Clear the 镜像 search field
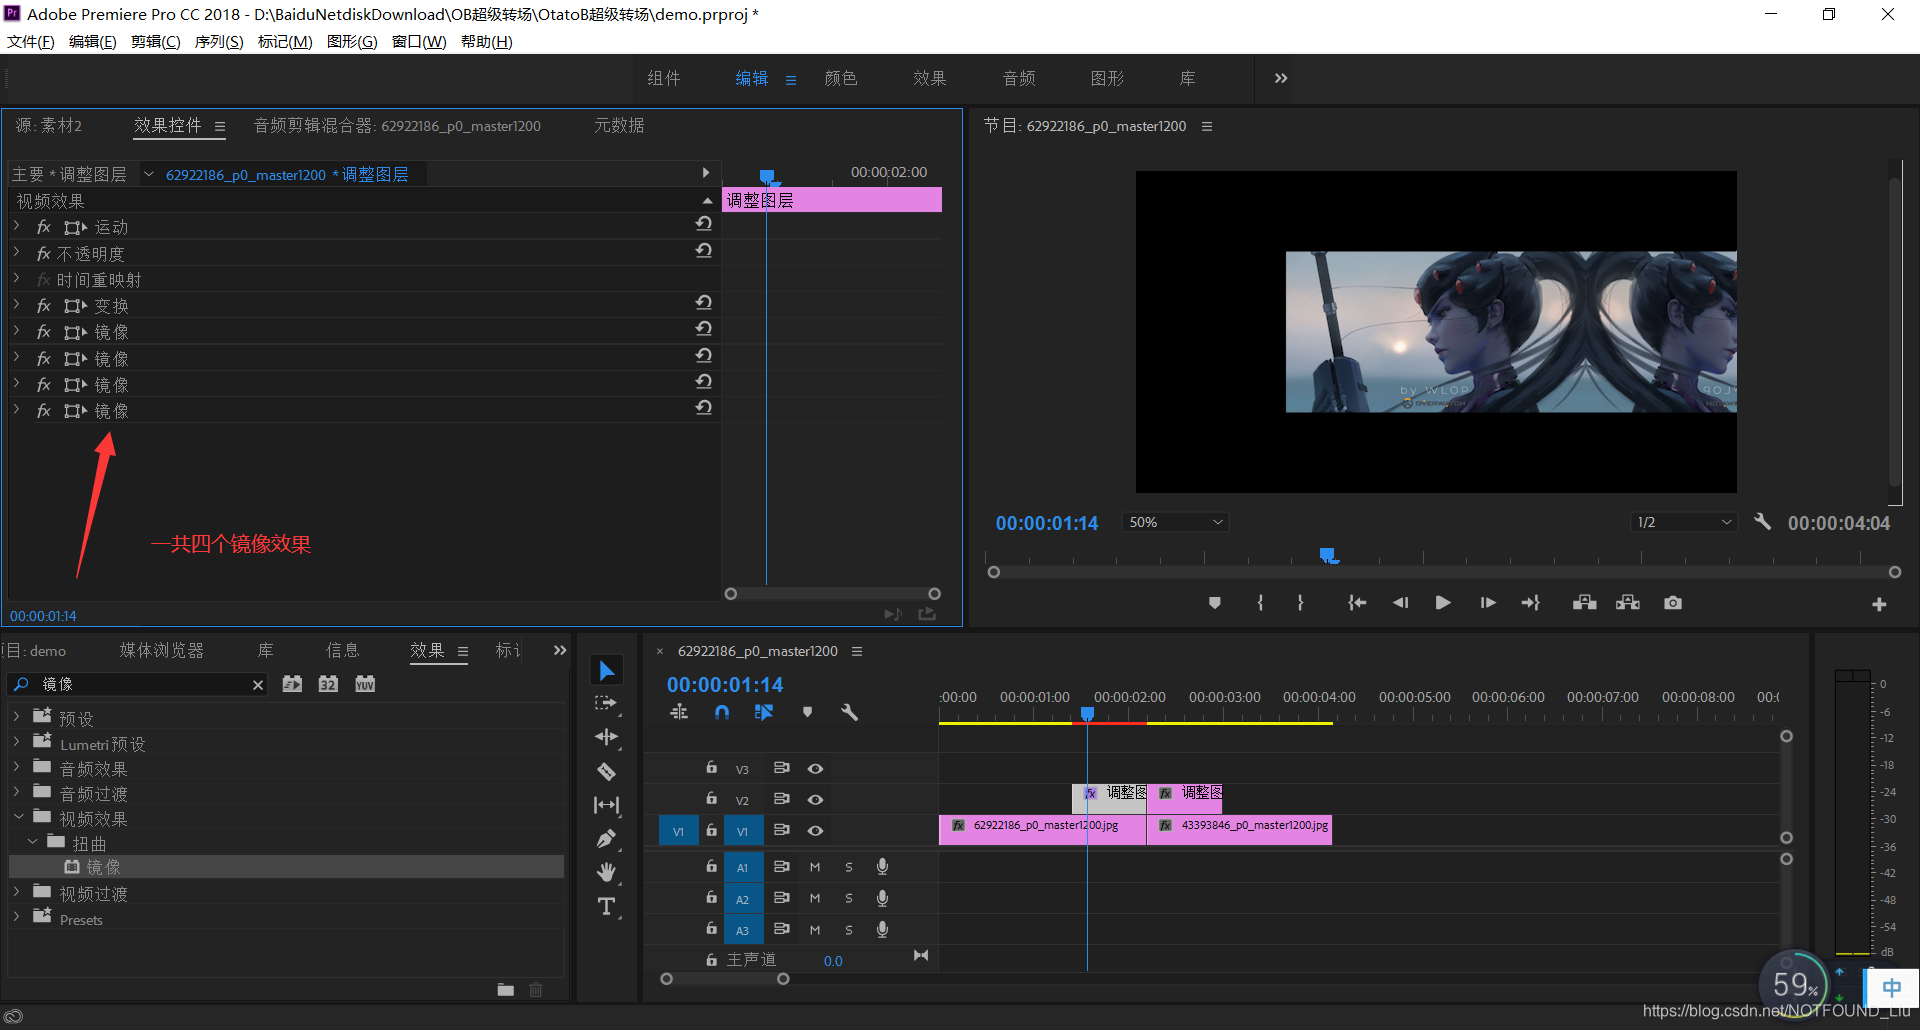 pos(258,685)
